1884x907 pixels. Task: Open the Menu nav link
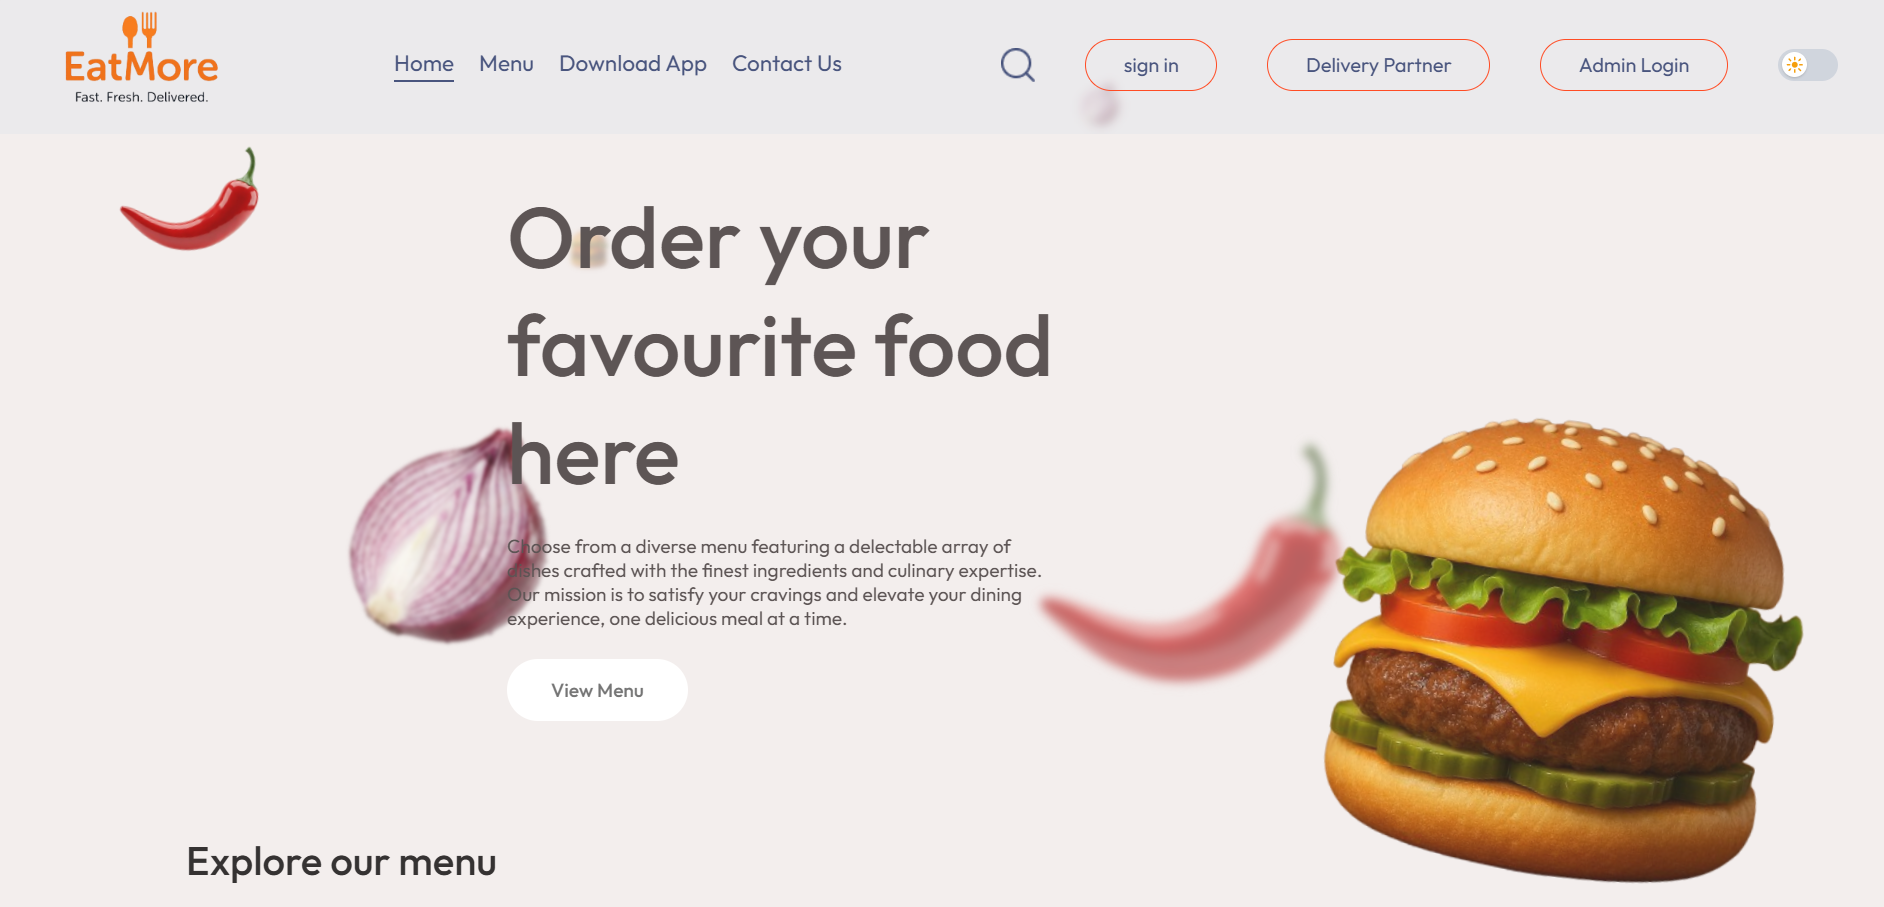[506, 64]
